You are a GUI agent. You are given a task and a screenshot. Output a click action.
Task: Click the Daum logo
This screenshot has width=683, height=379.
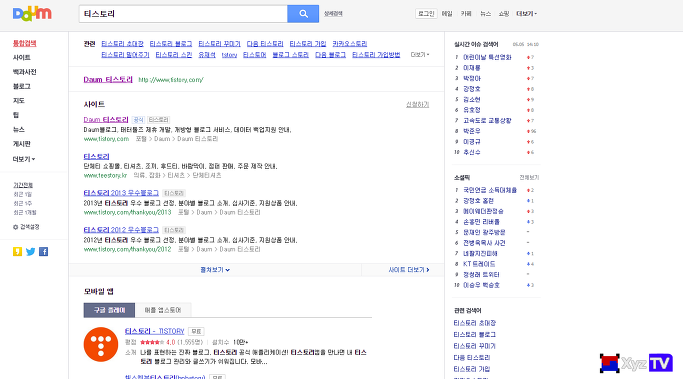[x=32, y=14]
